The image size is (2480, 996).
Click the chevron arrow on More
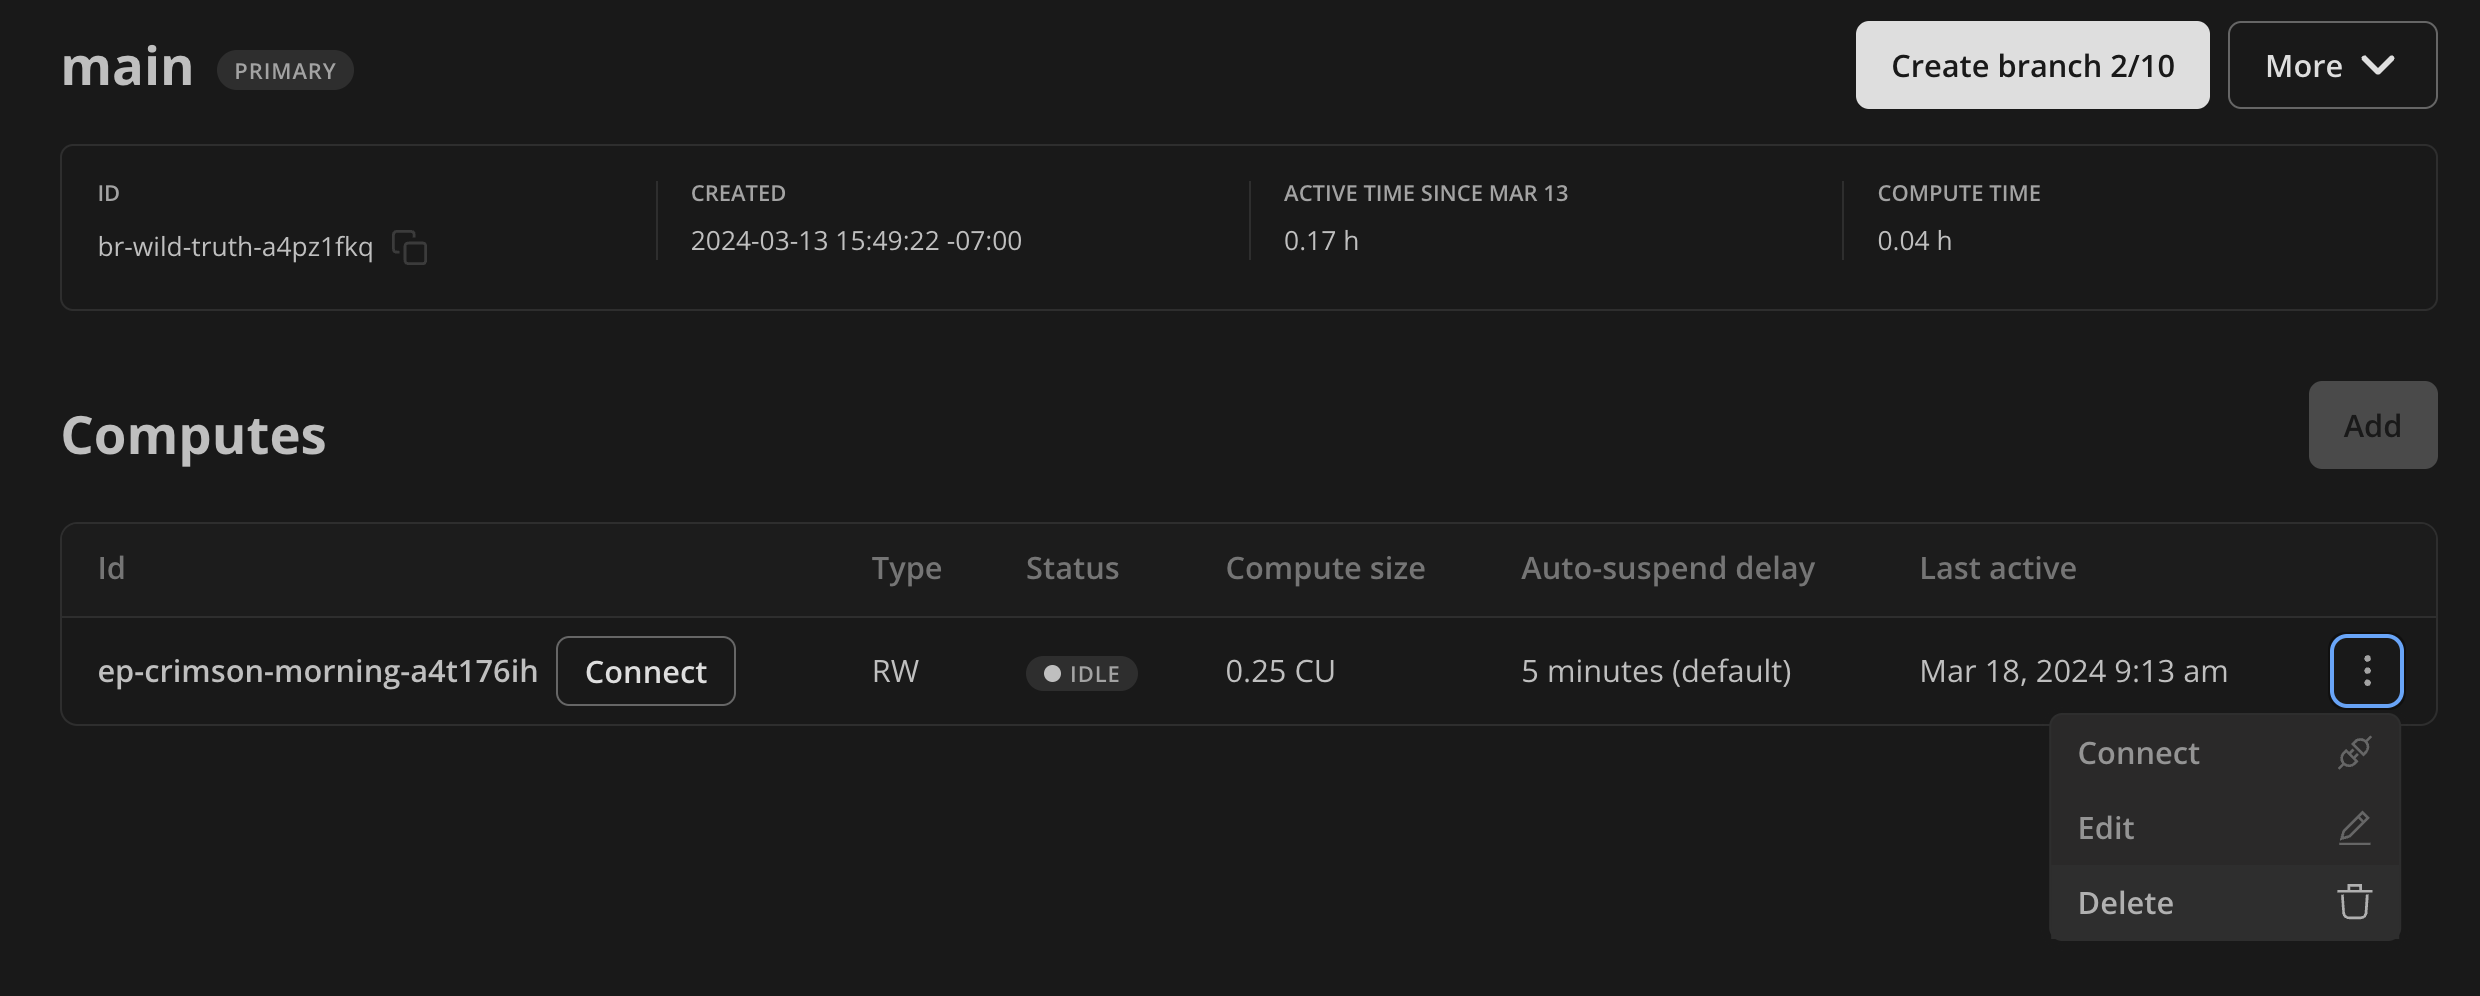[2378, 66]
